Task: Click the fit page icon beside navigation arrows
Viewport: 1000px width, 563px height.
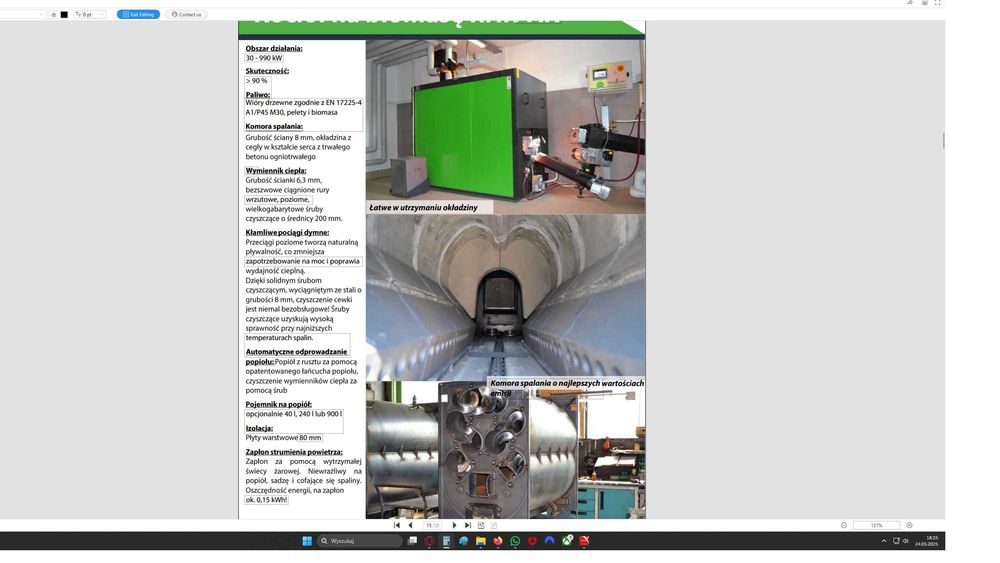Action: coord(481,525)
